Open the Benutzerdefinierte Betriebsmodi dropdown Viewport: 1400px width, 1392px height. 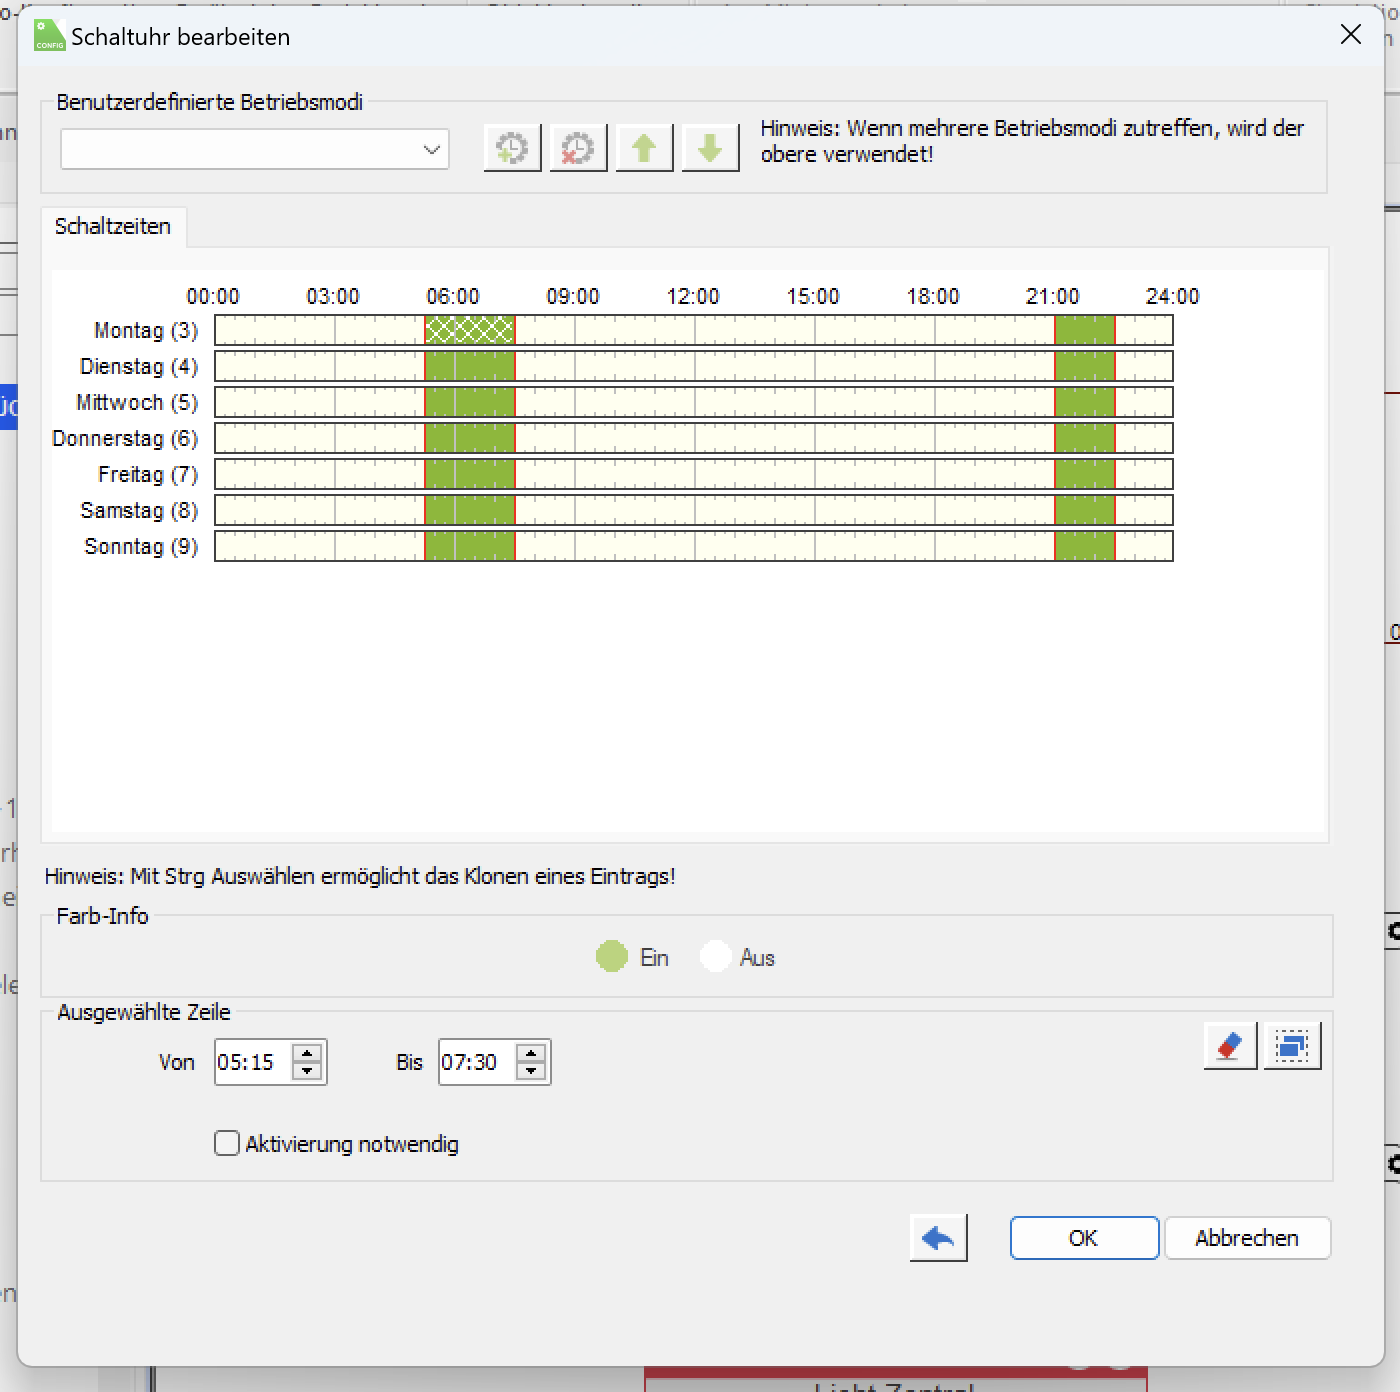point(254,150)
